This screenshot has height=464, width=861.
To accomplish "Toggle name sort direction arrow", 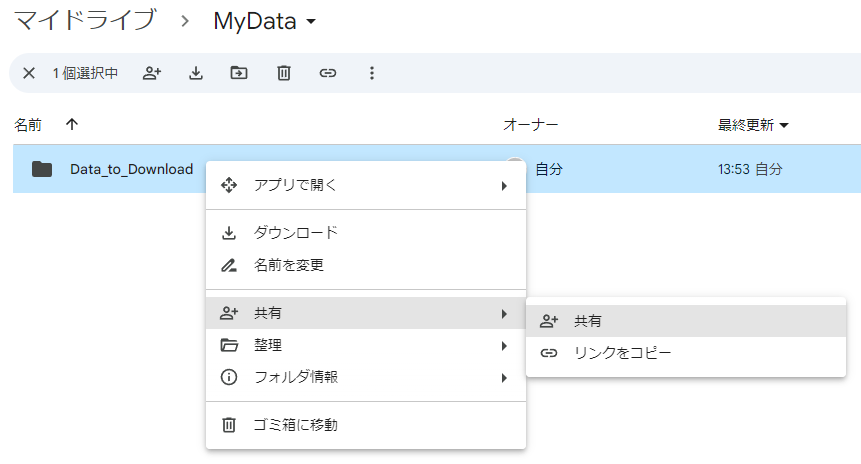I will [71, 125].
